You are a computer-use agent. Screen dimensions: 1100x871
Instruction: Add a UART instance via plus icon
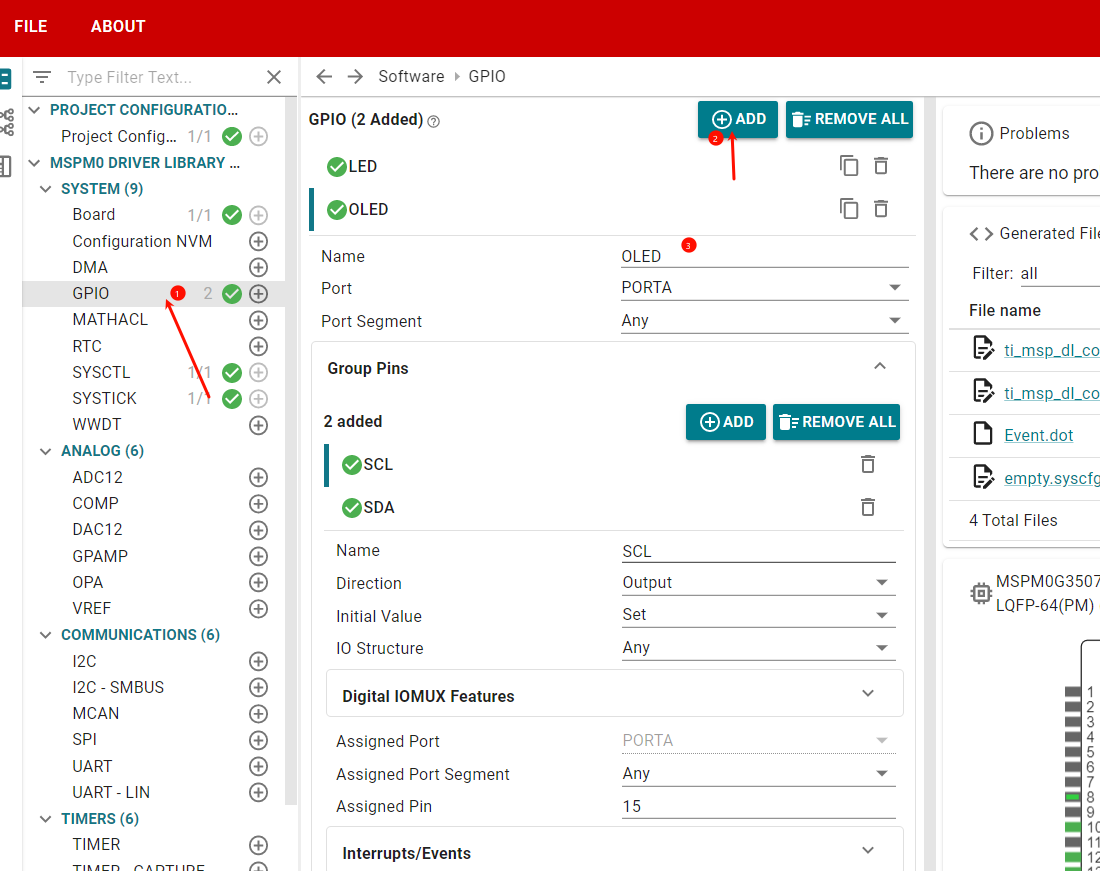tap(258, 767)
